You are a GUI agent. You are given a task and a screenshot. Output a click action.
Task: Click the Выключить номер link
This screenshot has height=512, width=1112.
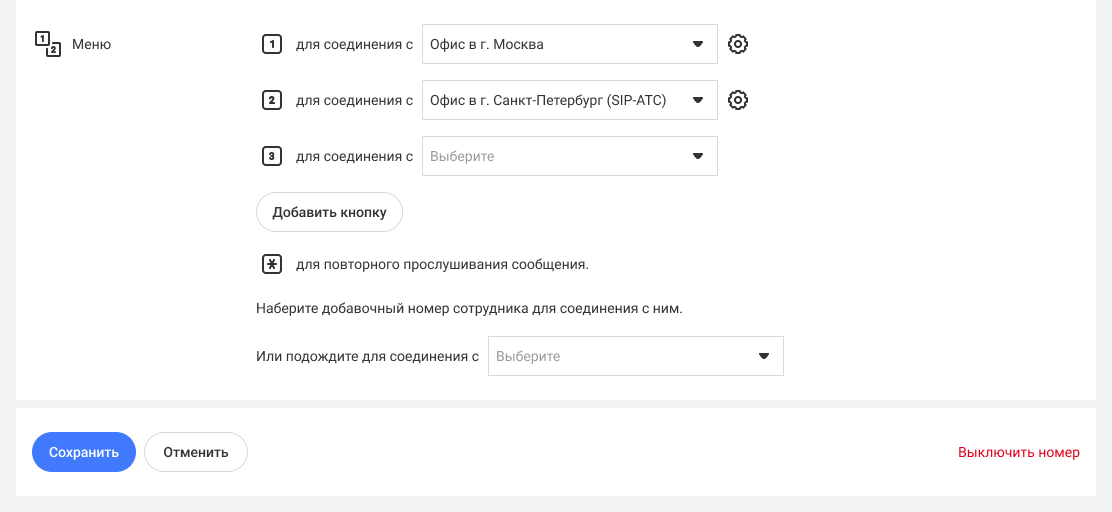tap(1018, 452)
